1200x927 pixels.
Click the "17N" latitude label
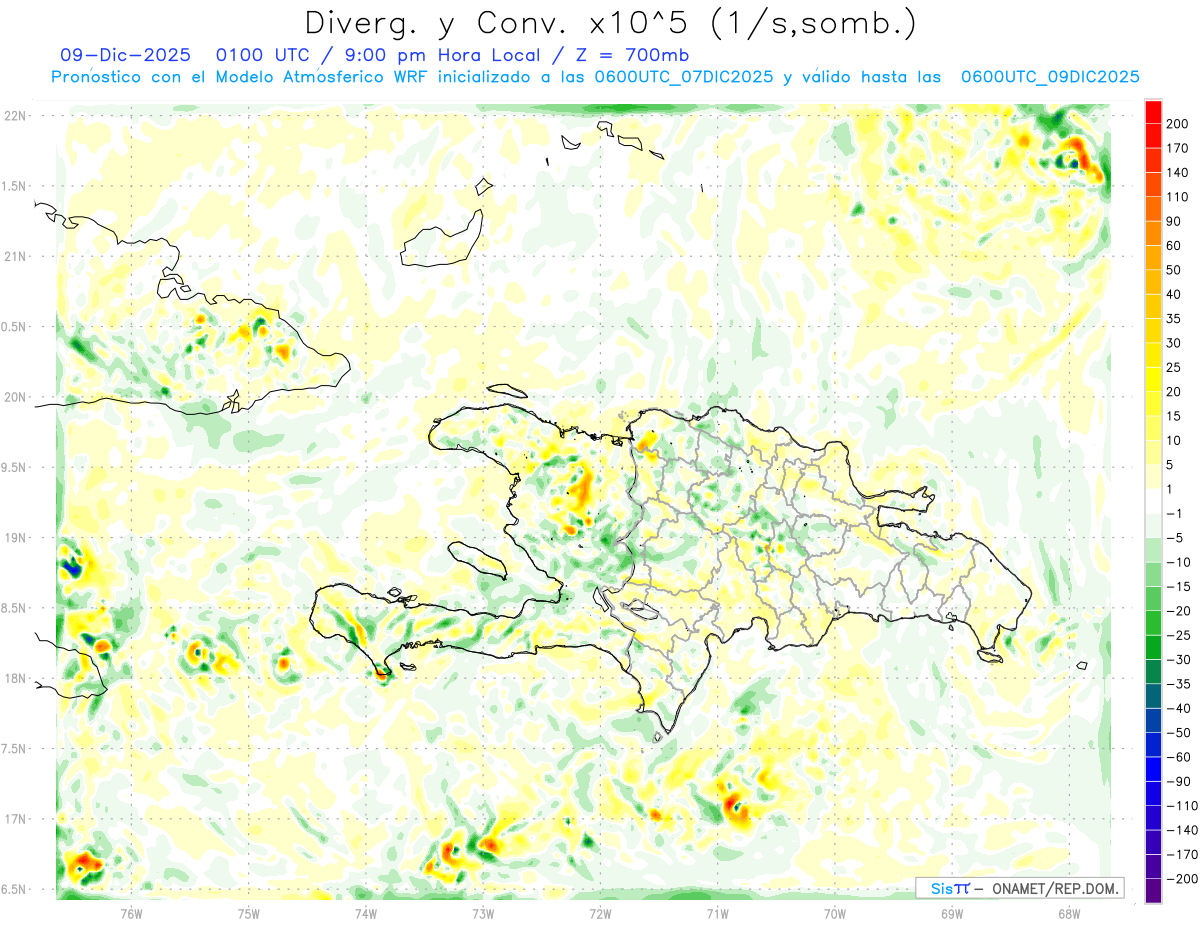16,819
